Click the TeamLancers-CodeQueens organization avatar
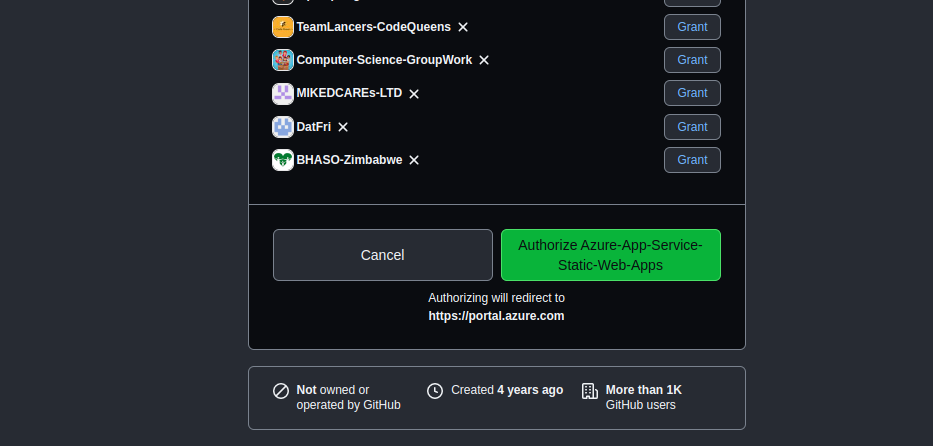The height and width of the screenshot is (446, 933). 283,27
